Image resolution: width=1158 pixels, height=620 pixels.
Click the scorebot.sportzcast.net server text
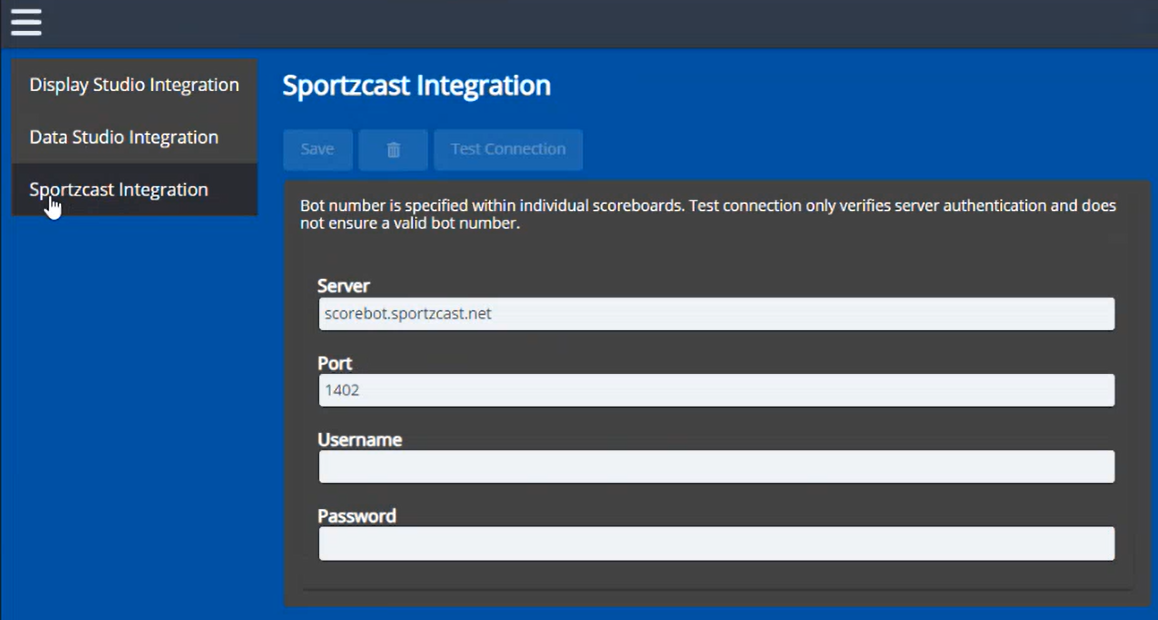pos(408,314)
